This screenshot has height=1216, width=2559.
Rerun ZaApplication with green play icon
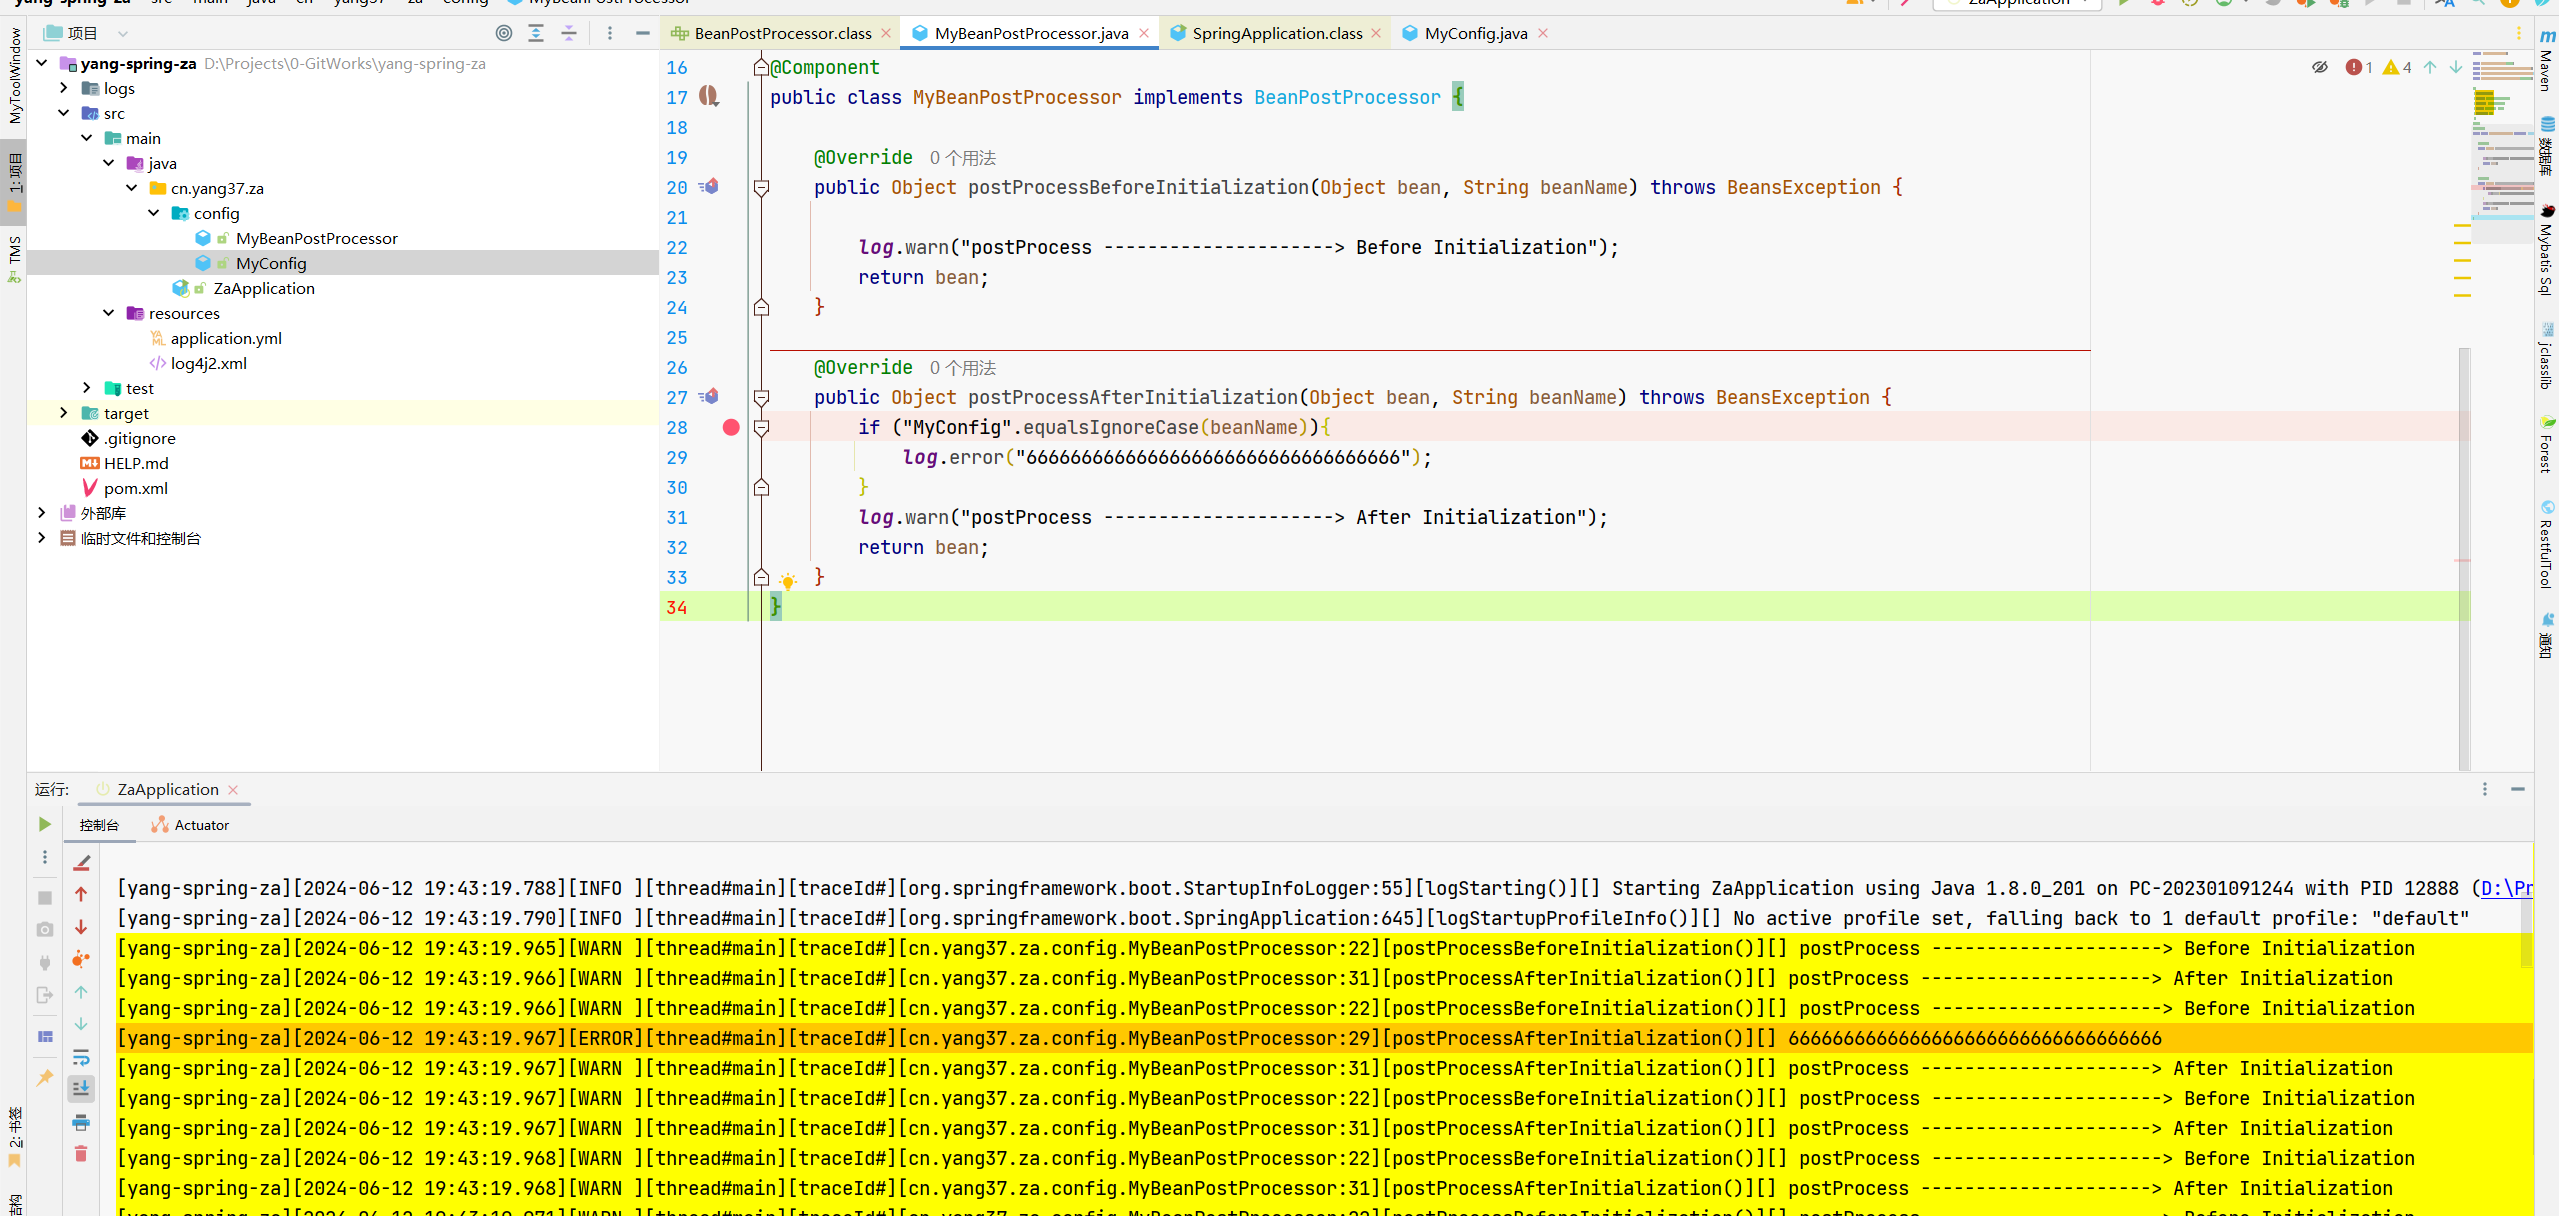(45, 824)
